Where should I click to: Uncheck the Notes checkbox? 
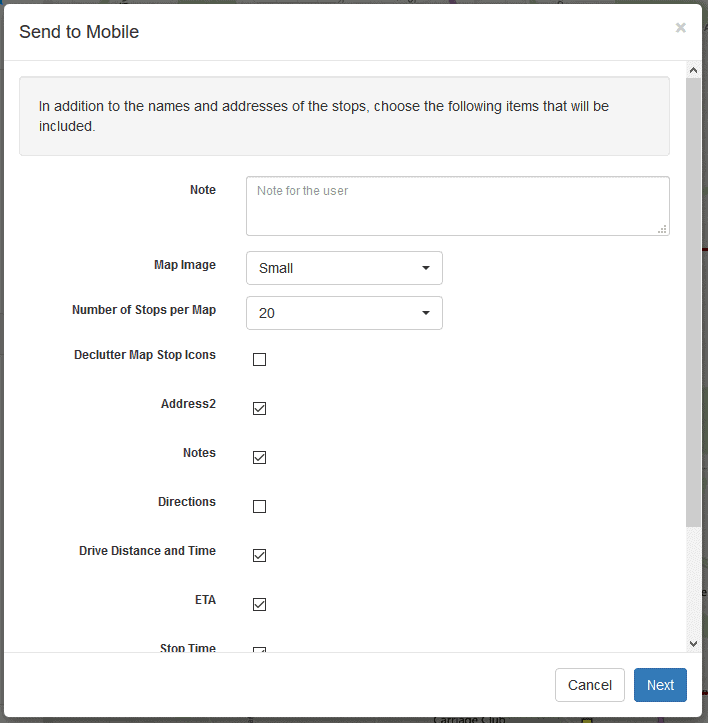click(259, 457)
